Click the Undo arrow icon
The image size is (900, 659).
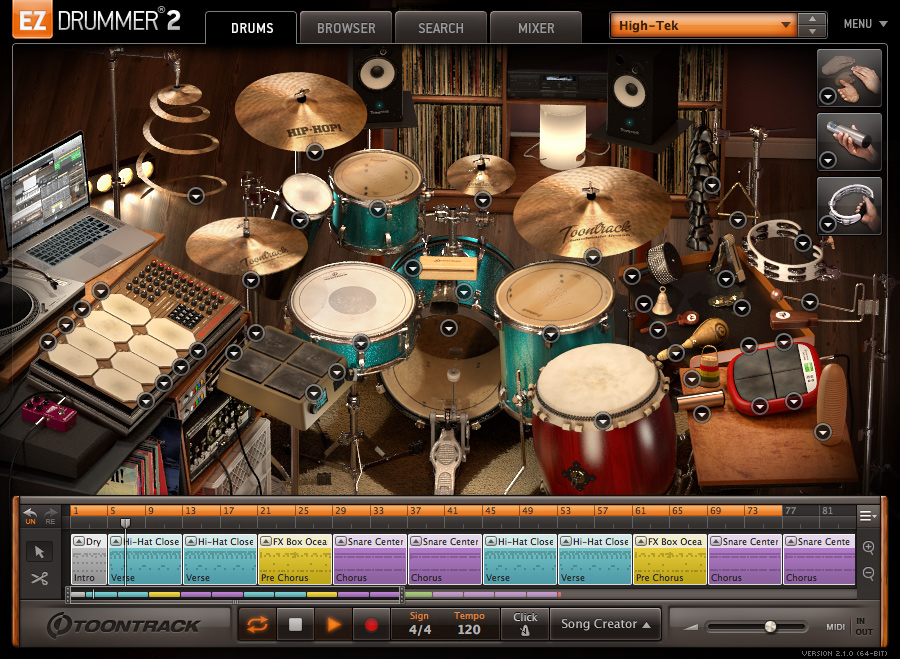pyautogui.click(x=30, y=515)
